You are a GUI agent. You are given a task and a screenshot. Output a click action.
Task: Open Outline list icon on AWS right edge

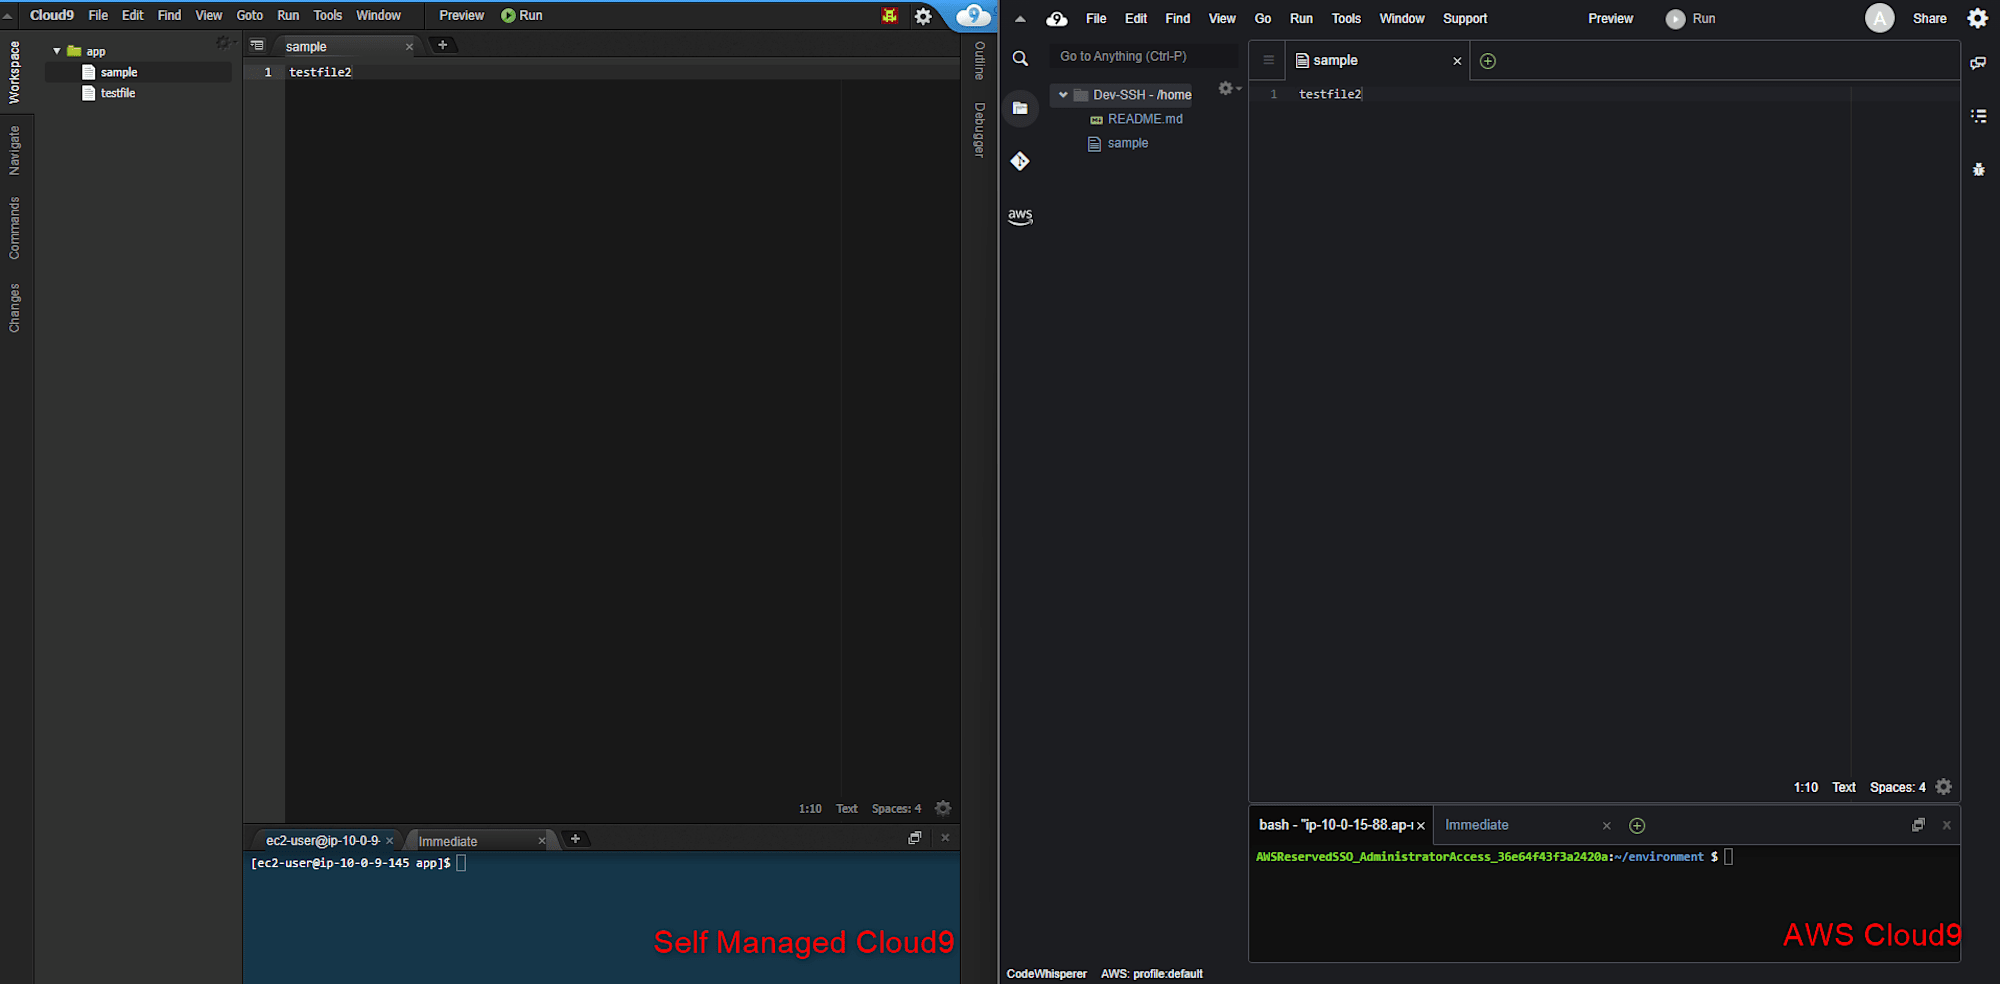point(1978,116)
